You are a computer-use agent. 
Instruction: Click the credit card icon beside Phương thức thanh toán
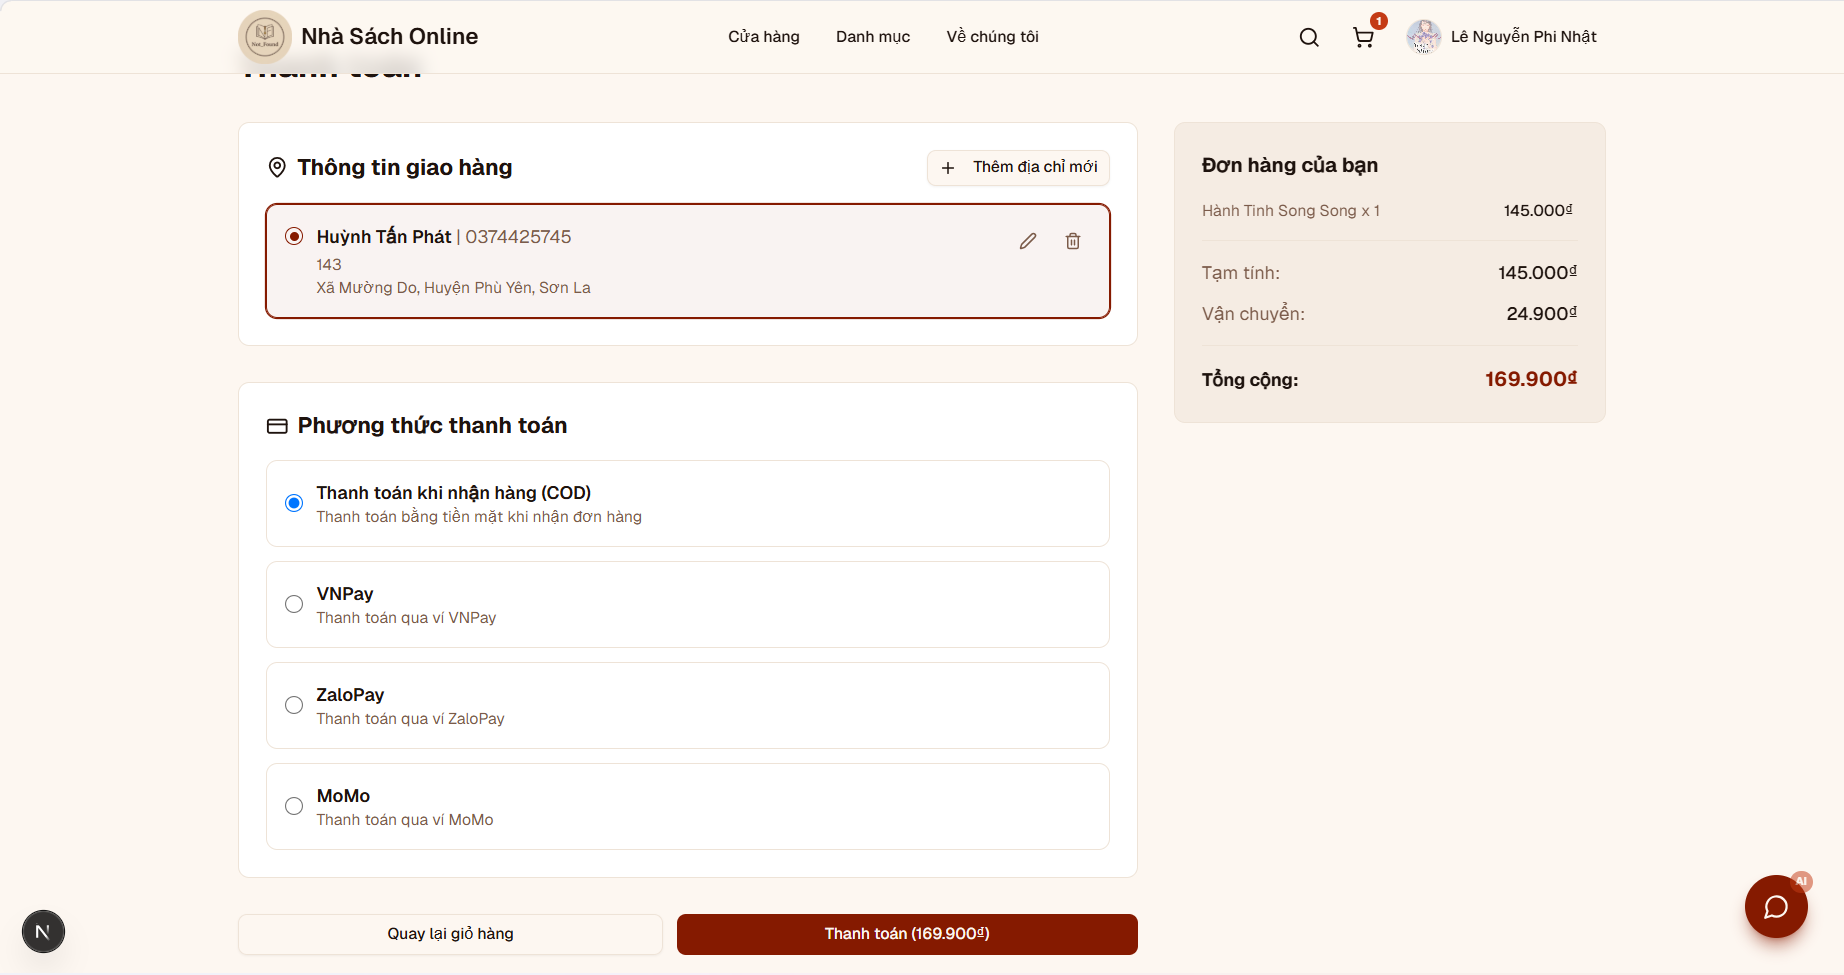pos(276,426)
